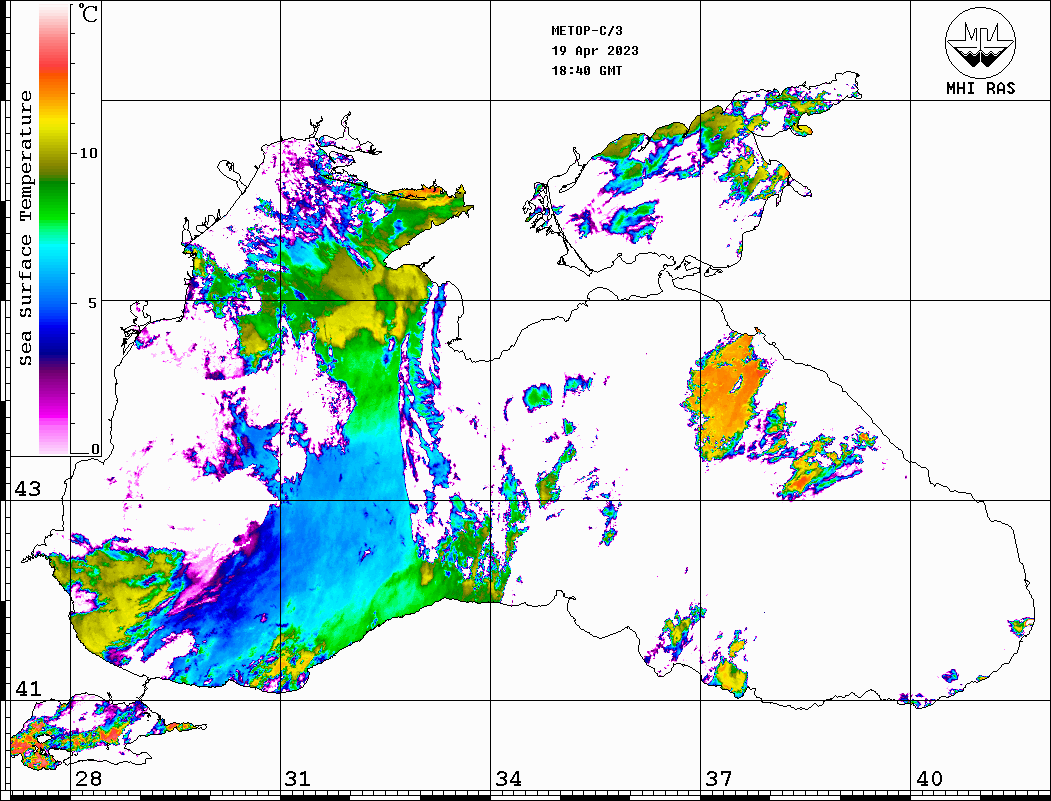Click the MHI RAS logo emblem
This screenshot has width=1051, height=801.
(x=981, y=42)
